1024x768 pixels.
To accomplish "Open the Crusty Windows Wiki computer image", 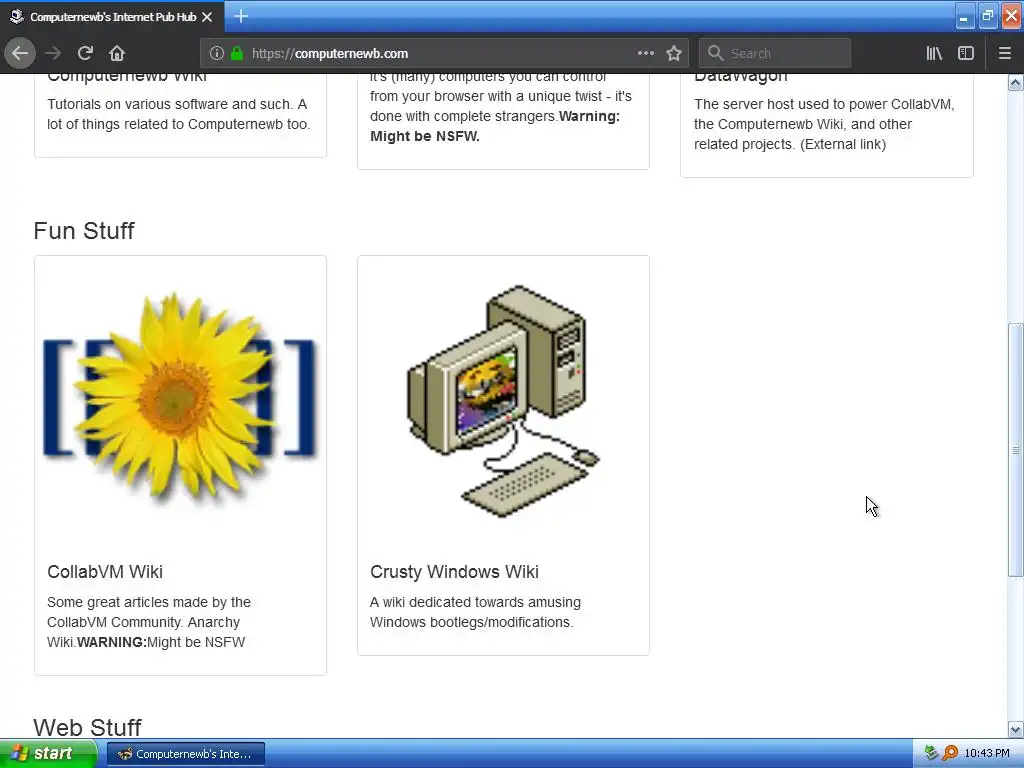I will [503, 401].
